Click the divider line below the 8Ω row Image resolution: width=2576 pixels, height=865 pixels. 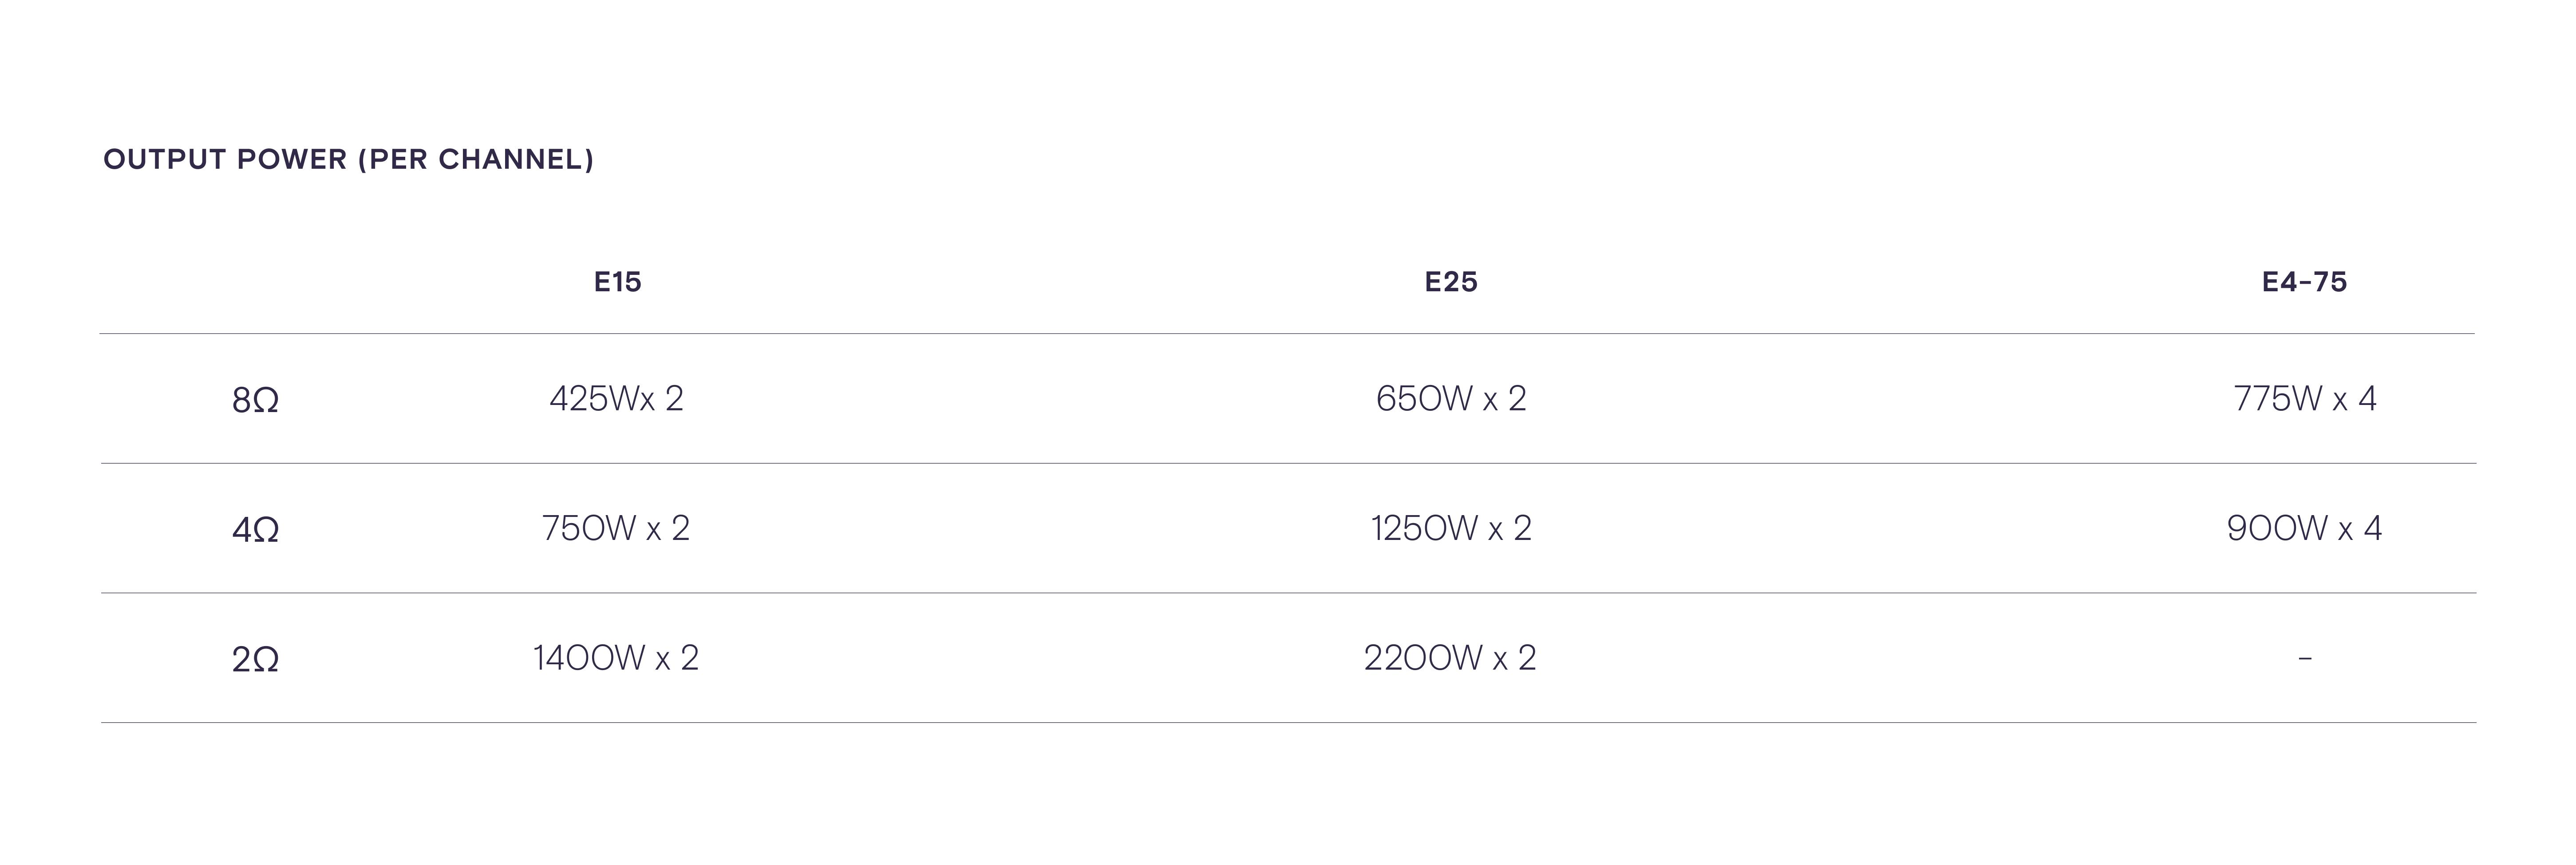tap(1288, 463)
